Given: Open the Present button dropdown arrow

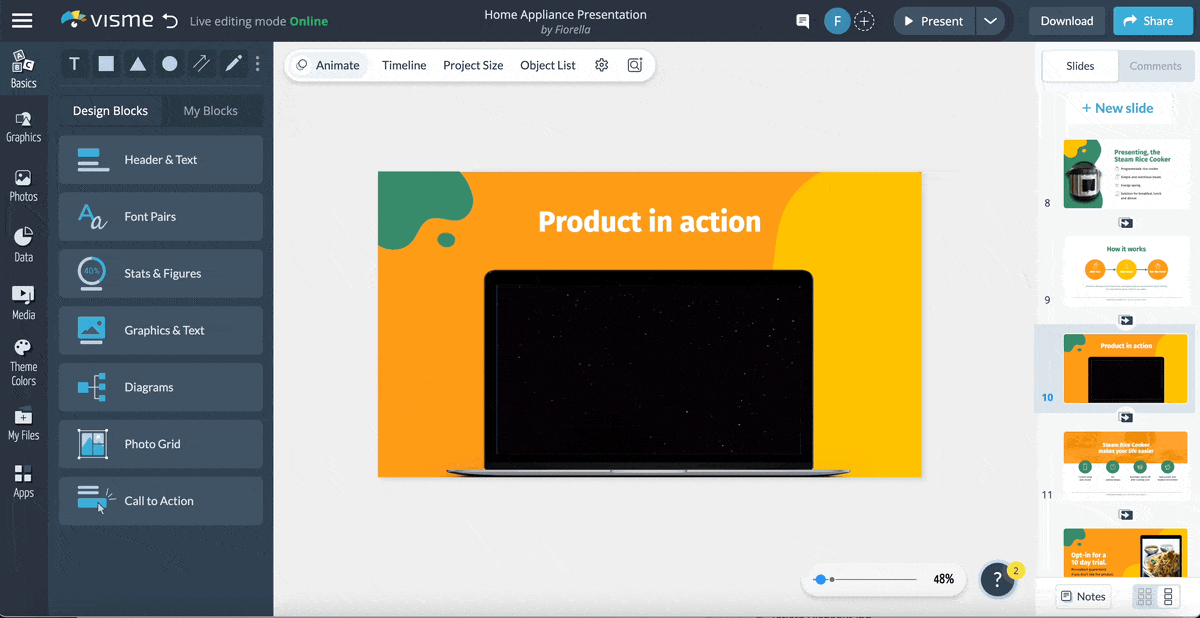Looking at the screenshot, I should [x=990, y=20].
